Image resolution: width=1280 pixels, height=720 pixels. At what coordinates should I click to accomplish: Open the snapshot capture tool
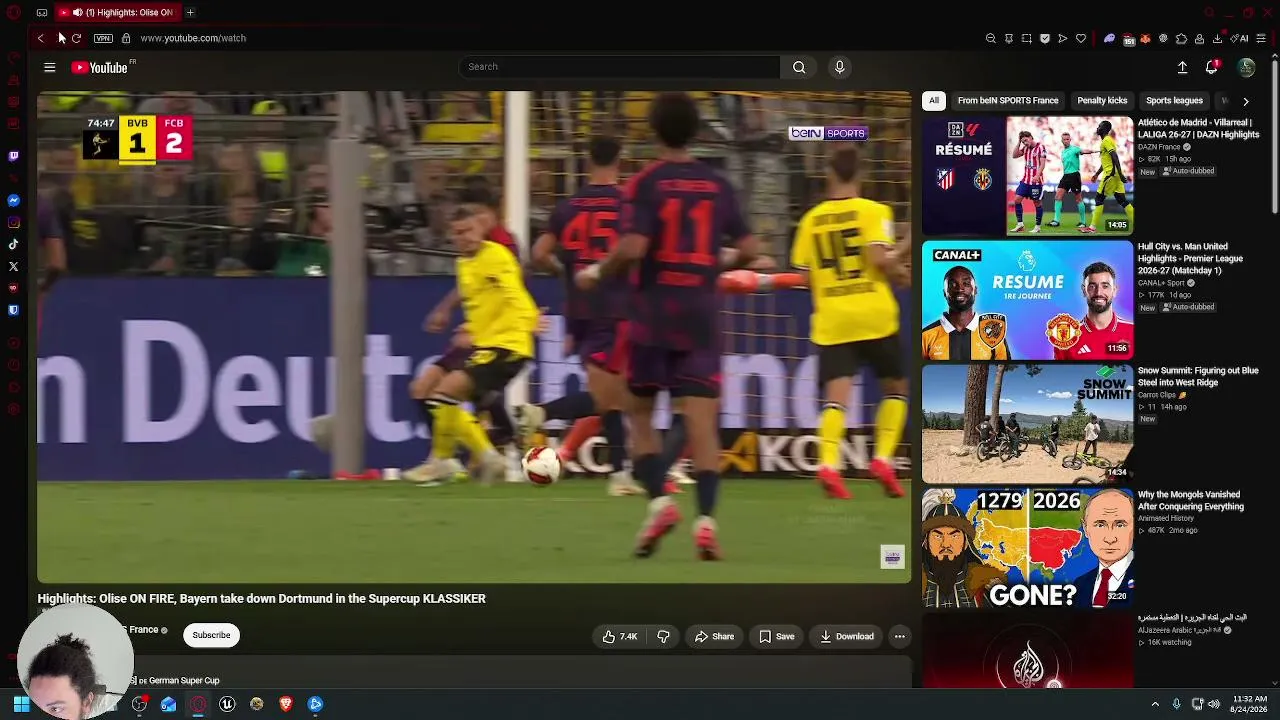click(x=1027, y=38)
